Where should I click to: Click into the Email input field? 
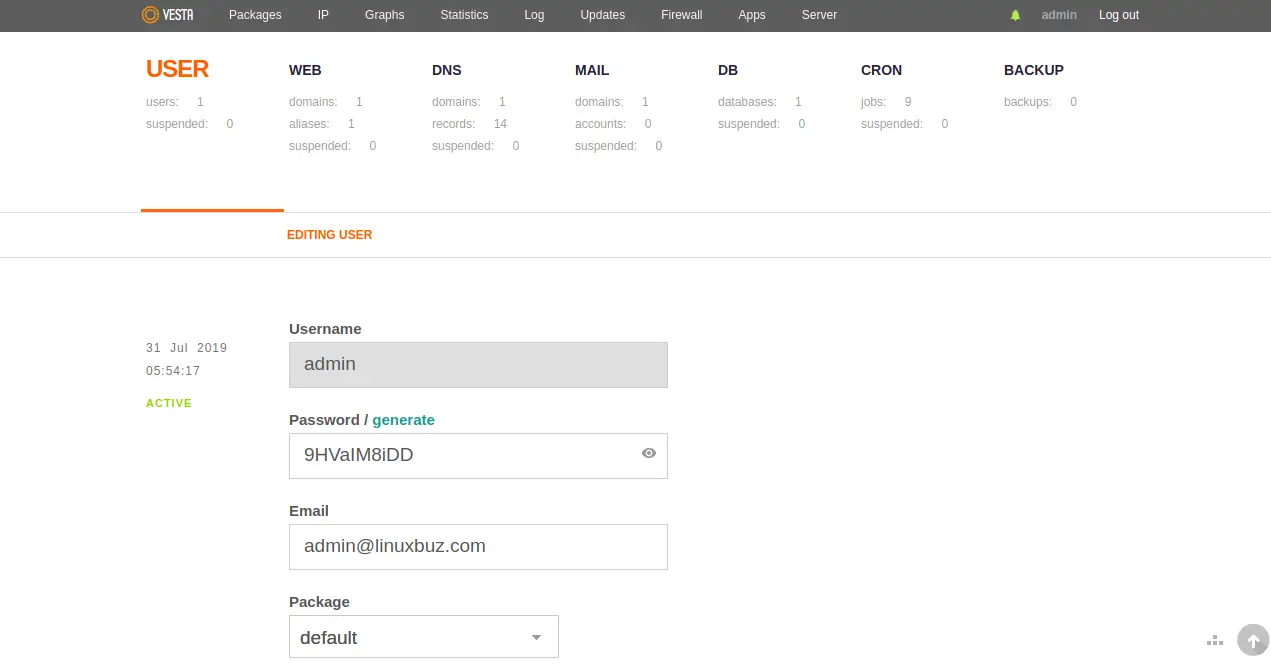click(478, 547)
